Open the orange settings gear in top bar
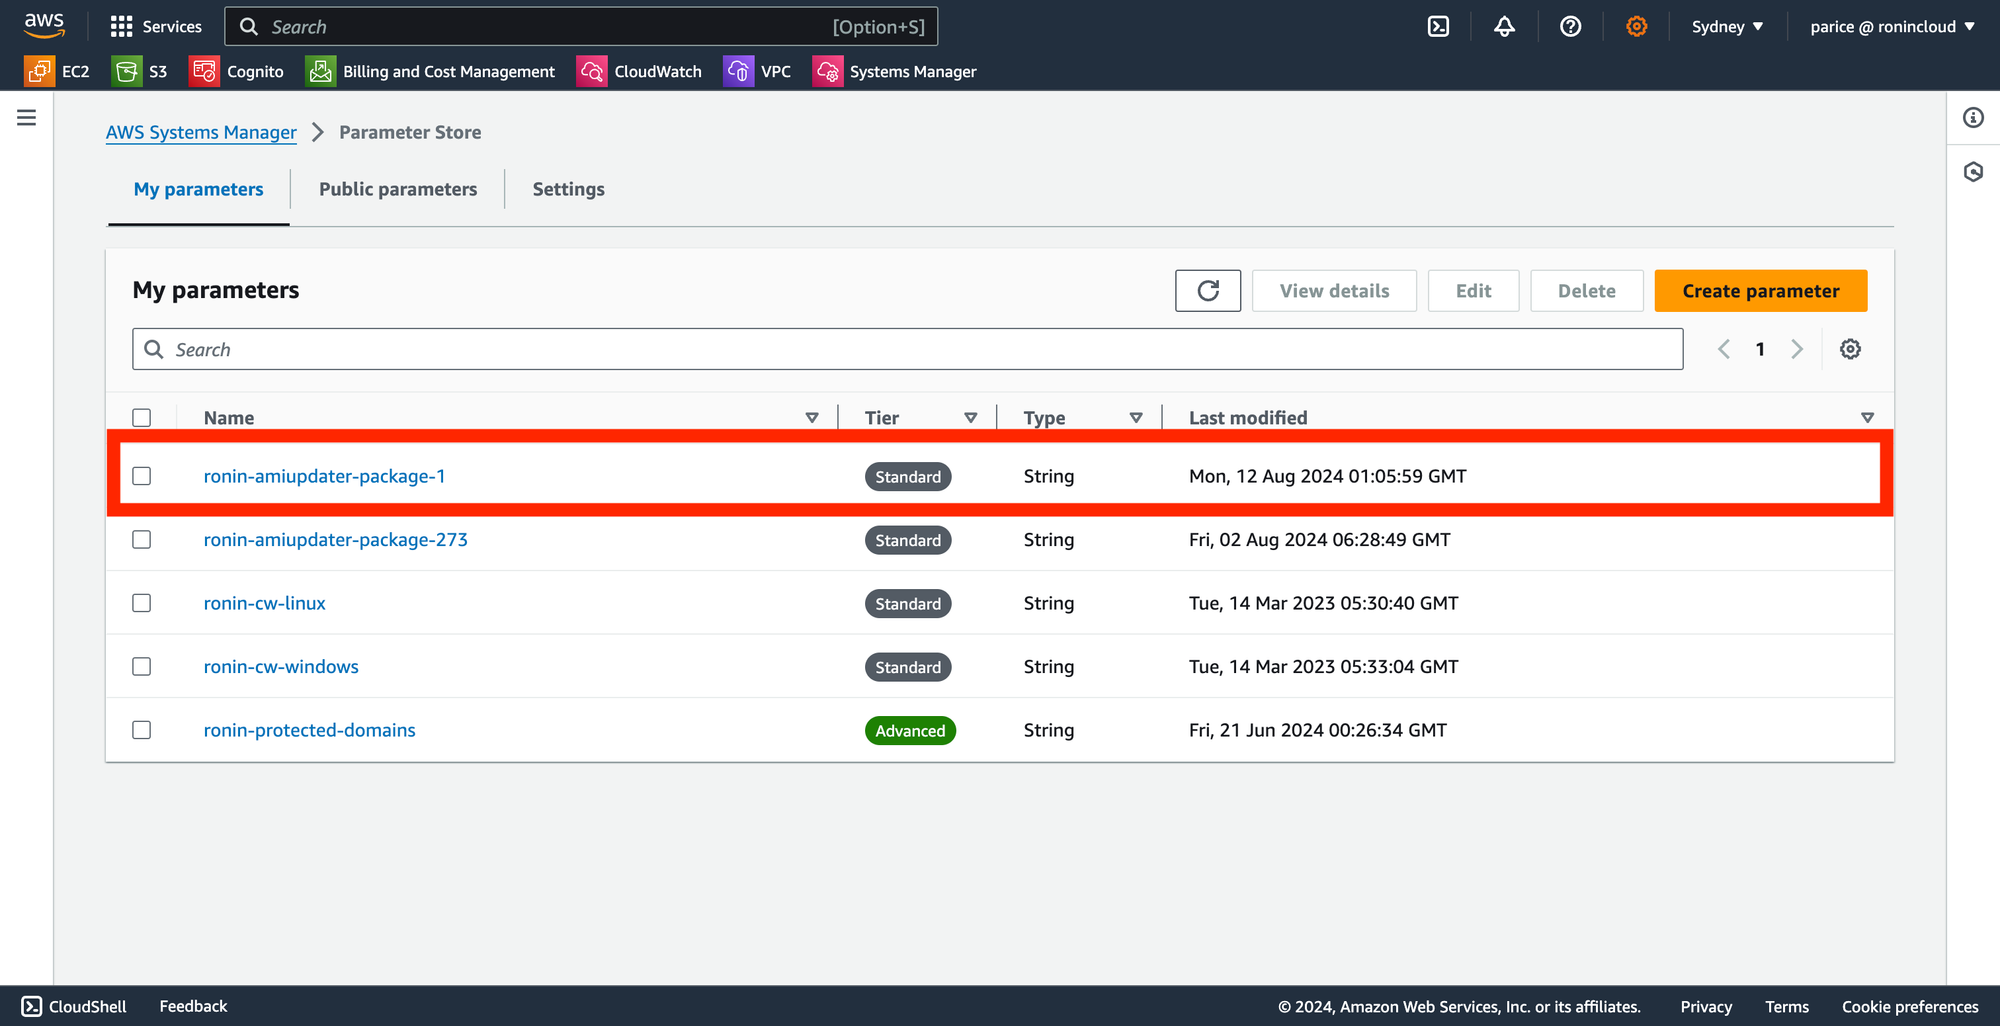2000x1026 pixels. (1636, 27)
